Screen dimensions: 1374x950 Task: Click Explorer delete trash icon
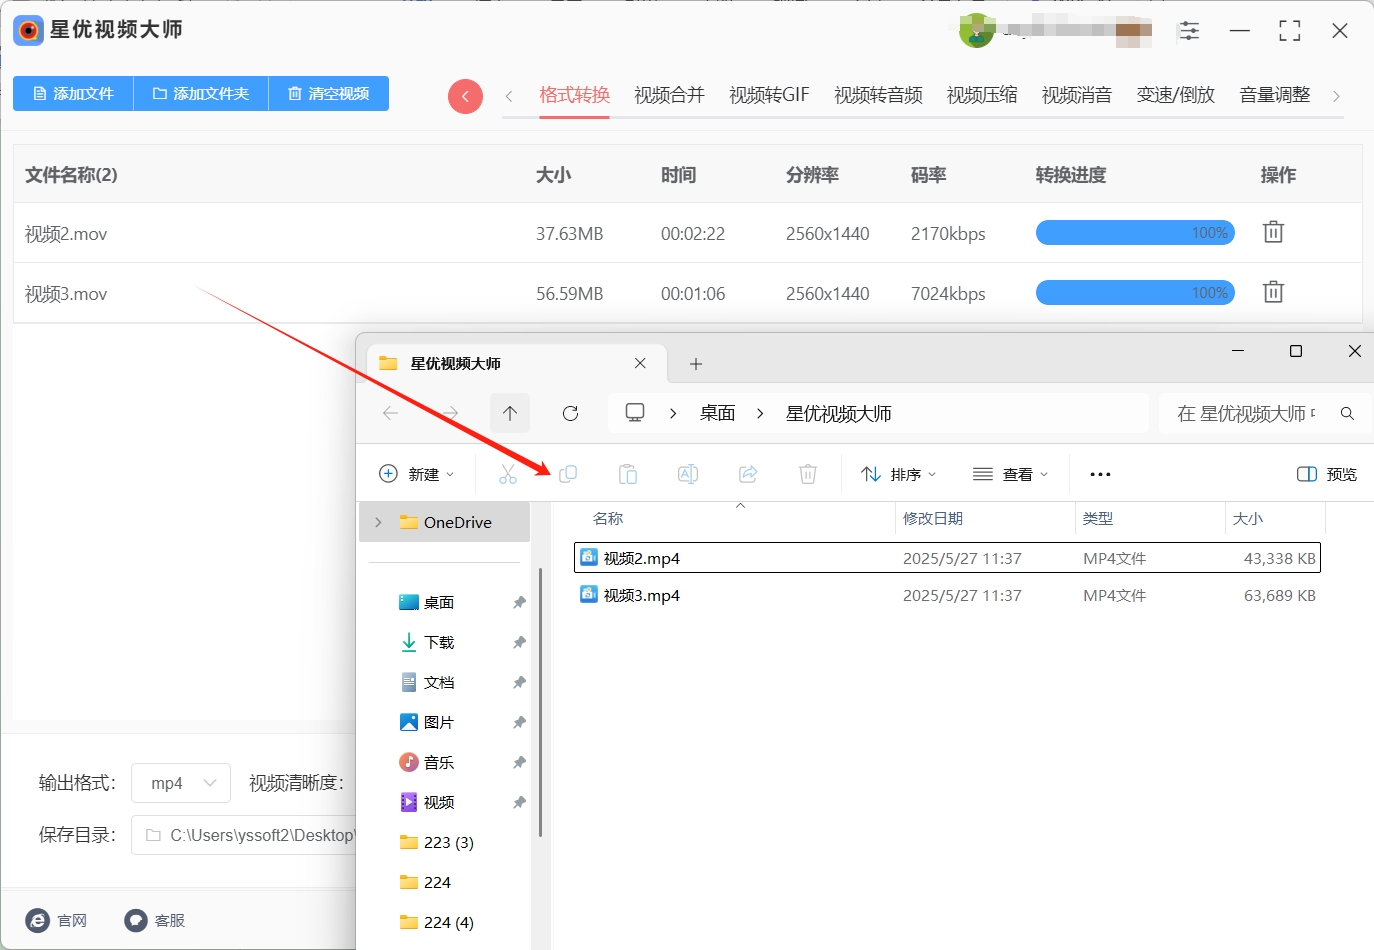[x=808, y=474]
